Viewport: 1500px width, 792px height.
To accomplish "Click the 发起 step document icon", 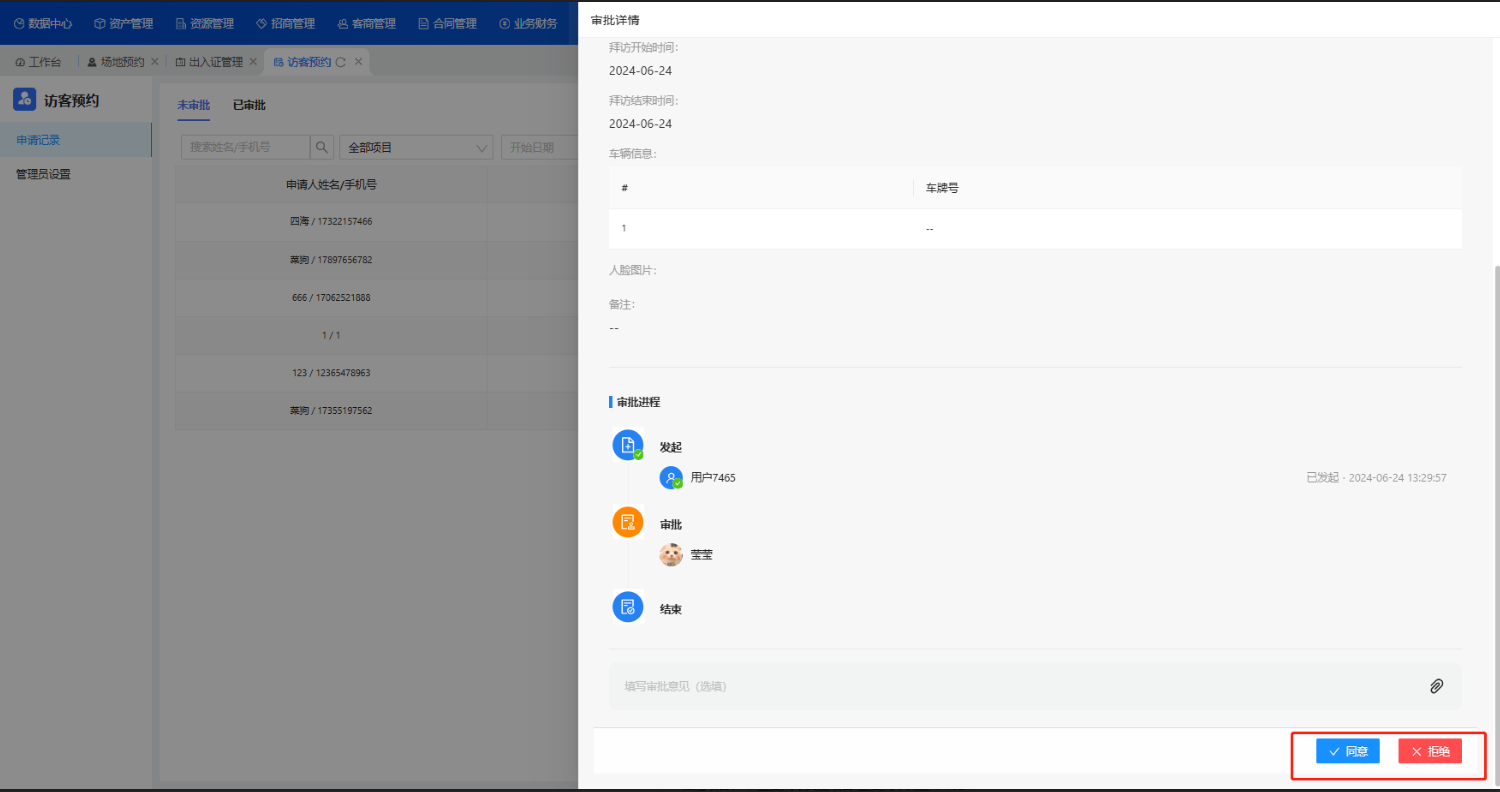I will 627,445.
